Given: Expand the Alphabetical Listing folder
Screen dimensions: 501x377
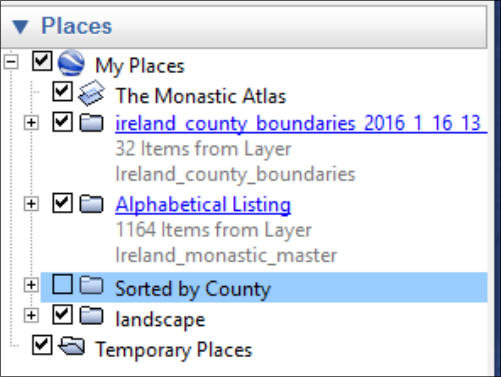Looking at the screenshot, I should click(x=31, y=204).
